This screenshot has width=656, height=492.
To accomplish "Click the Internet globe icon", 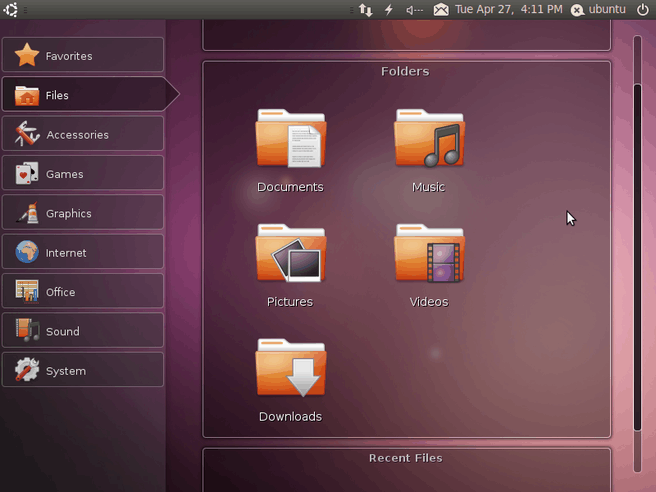I will tap(27, 252).
